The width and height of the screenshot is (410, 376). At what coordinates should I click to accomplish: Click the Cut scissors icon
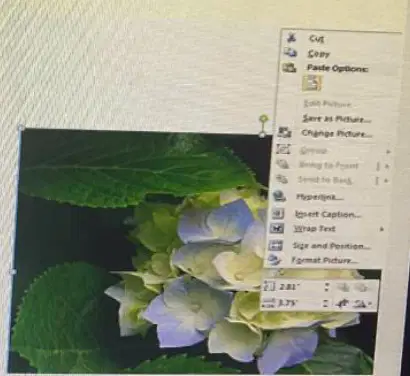pos(292,38)
